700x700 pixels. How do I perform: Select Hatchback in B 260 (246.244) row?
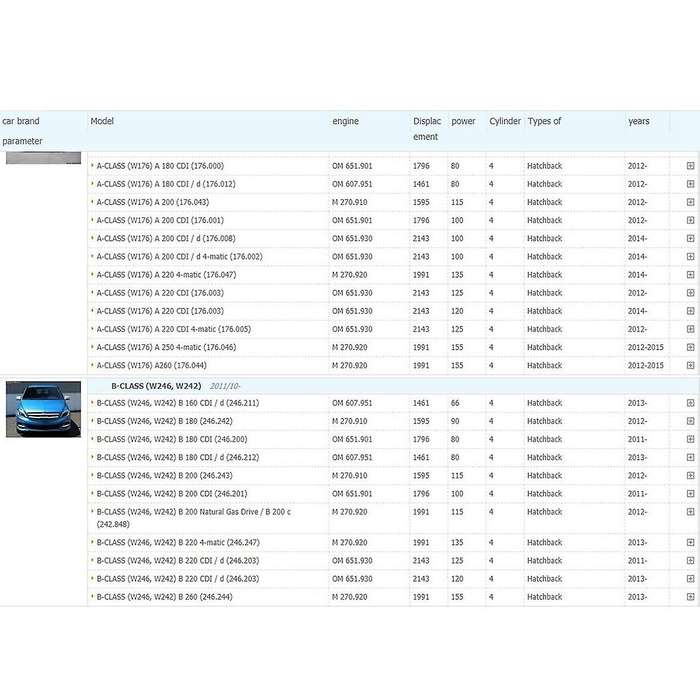coord(545,597)
